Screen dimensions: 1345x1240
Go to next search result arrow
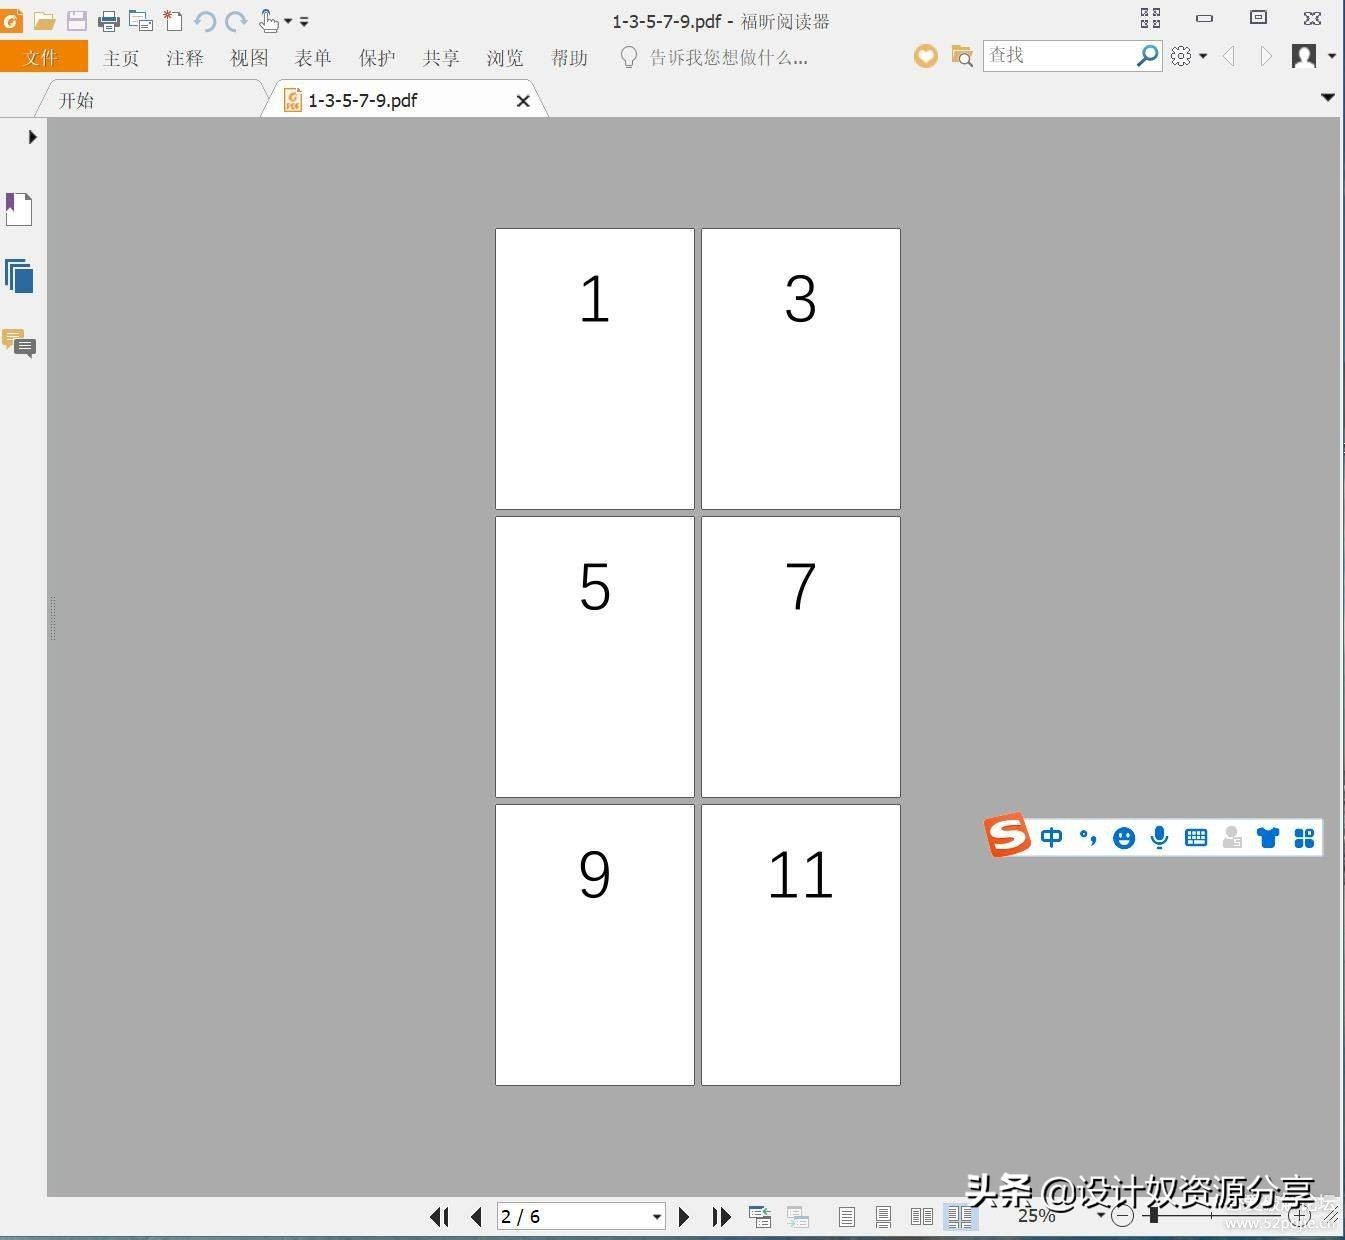coord(1265,56)
